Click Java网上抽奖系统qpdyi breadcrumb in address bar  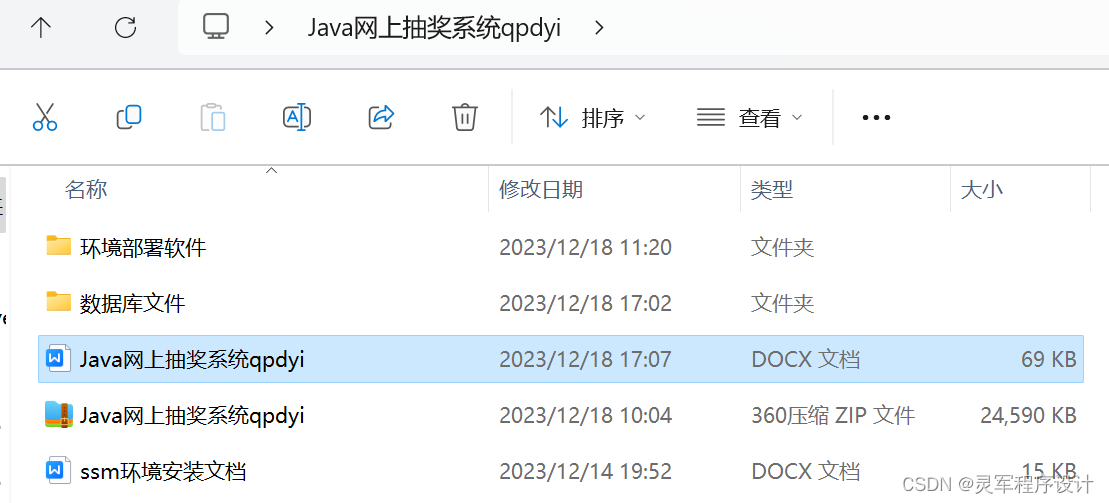[x=434, y=28]
